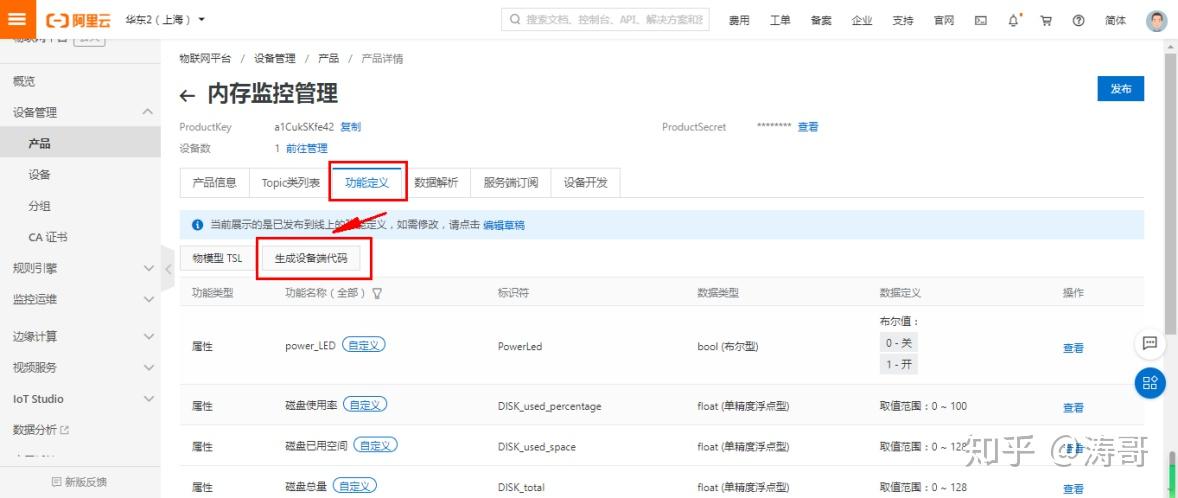Screen dimensions: 1178x498
Task: Switch to the 产品信息 tab
Action: (215, 183)
